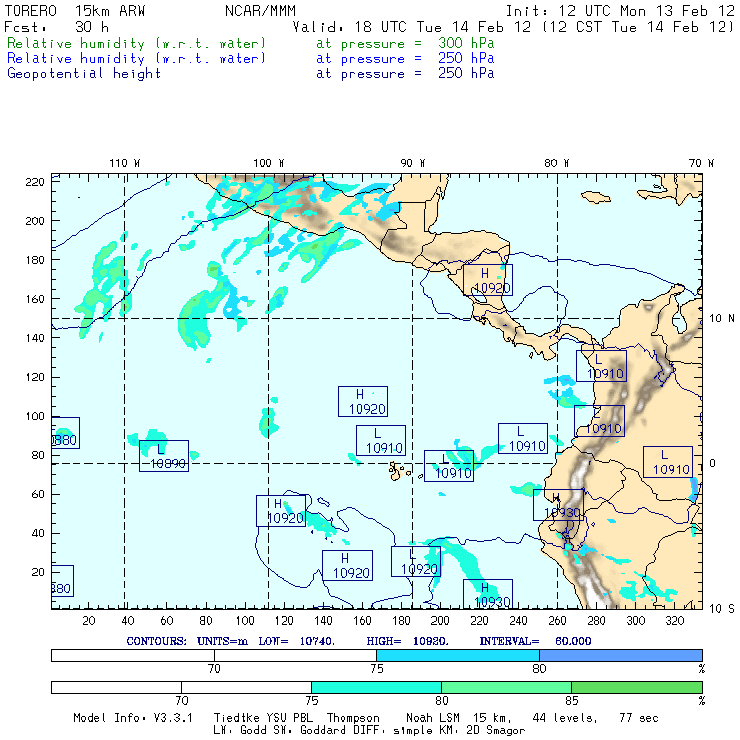740x740 pixels.
Task: Click the '85' tick label under lower color bar
Action: (x=572, y=701)
